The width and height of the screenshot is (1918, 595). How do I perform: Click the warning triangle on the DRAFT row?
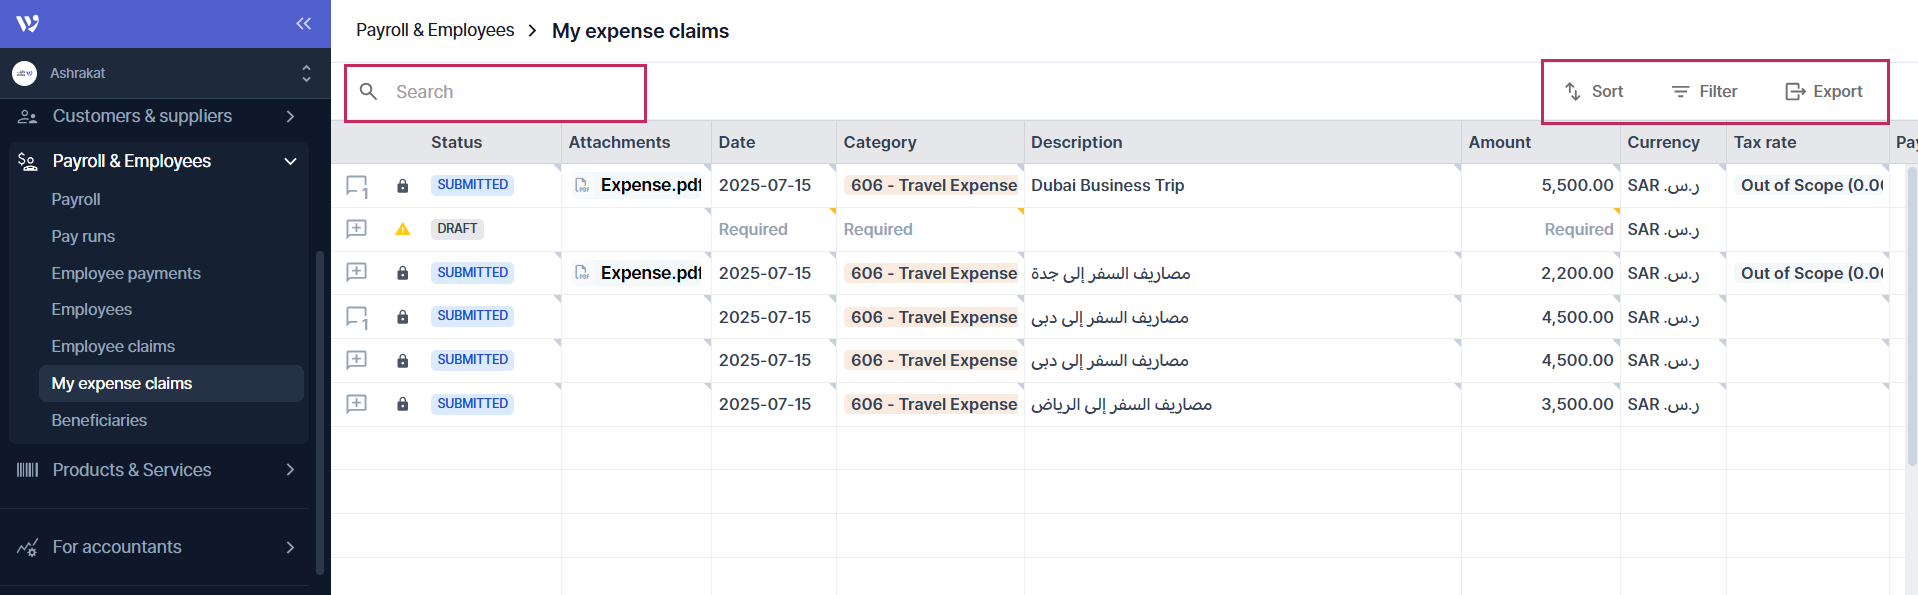click(x=402, y=229)
